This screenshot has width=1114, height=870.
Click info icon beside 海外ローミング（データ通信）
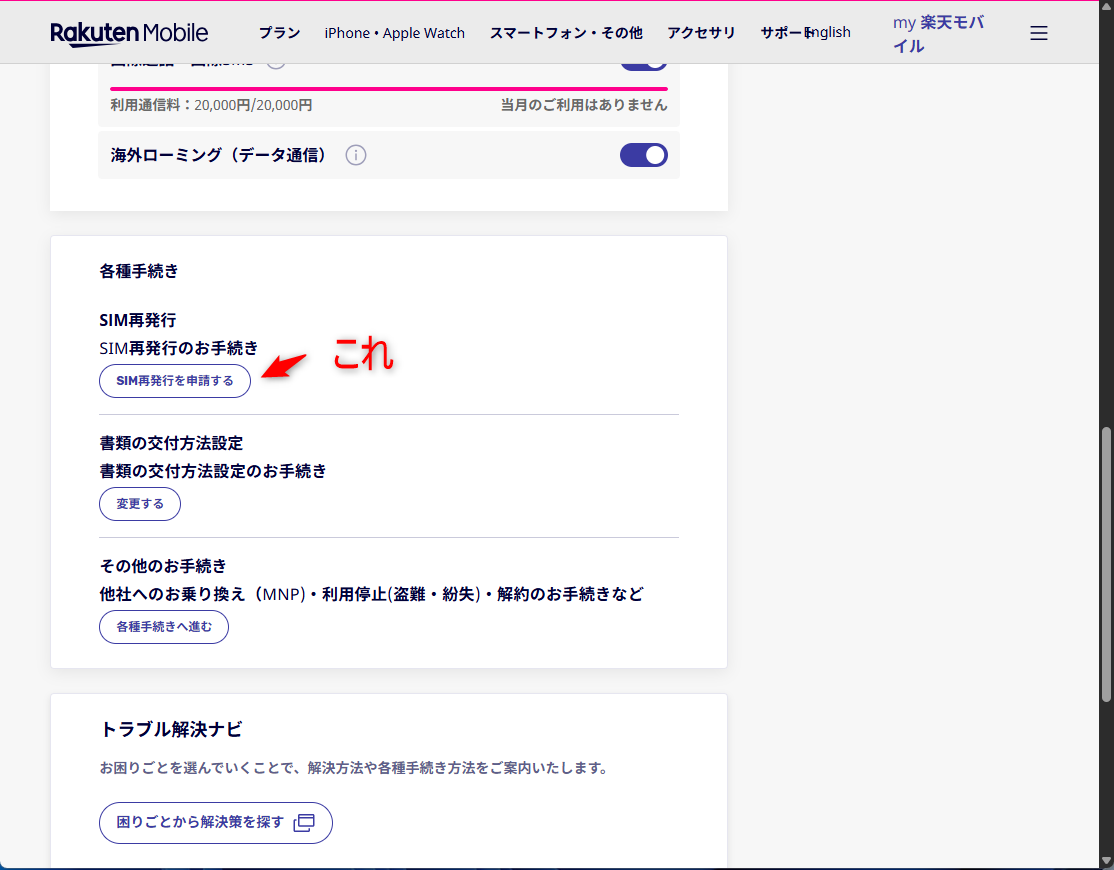pos(356,155)
